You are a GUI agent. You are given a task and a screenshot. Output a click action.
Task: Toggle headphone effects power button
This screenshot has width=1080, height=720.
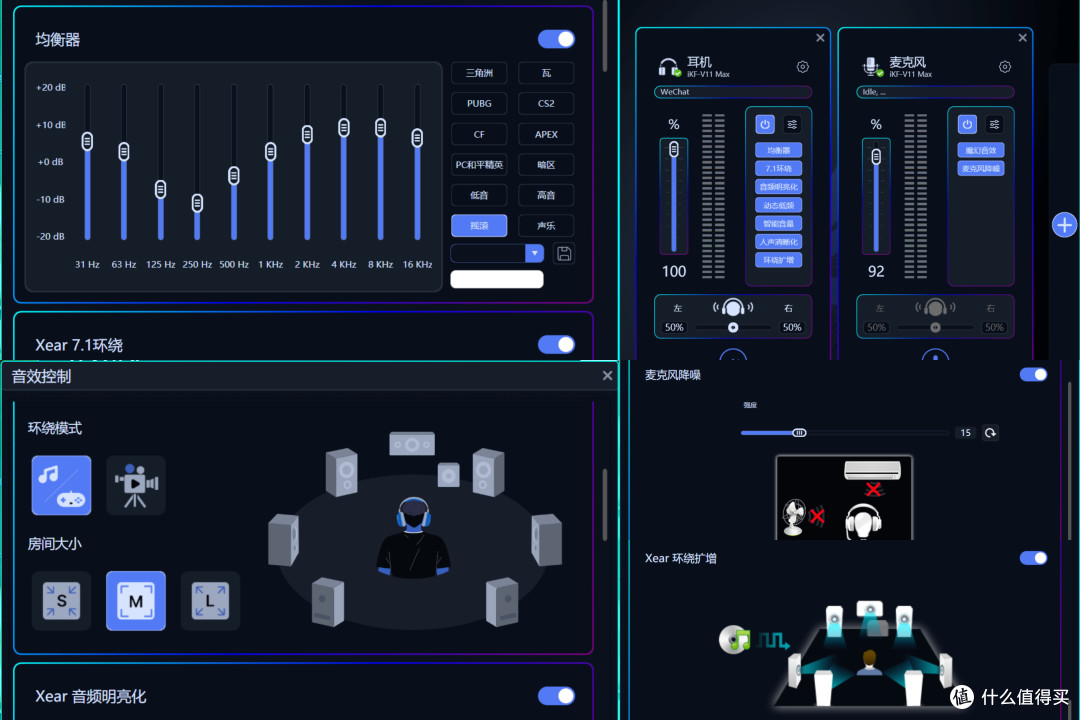(765, 124)
